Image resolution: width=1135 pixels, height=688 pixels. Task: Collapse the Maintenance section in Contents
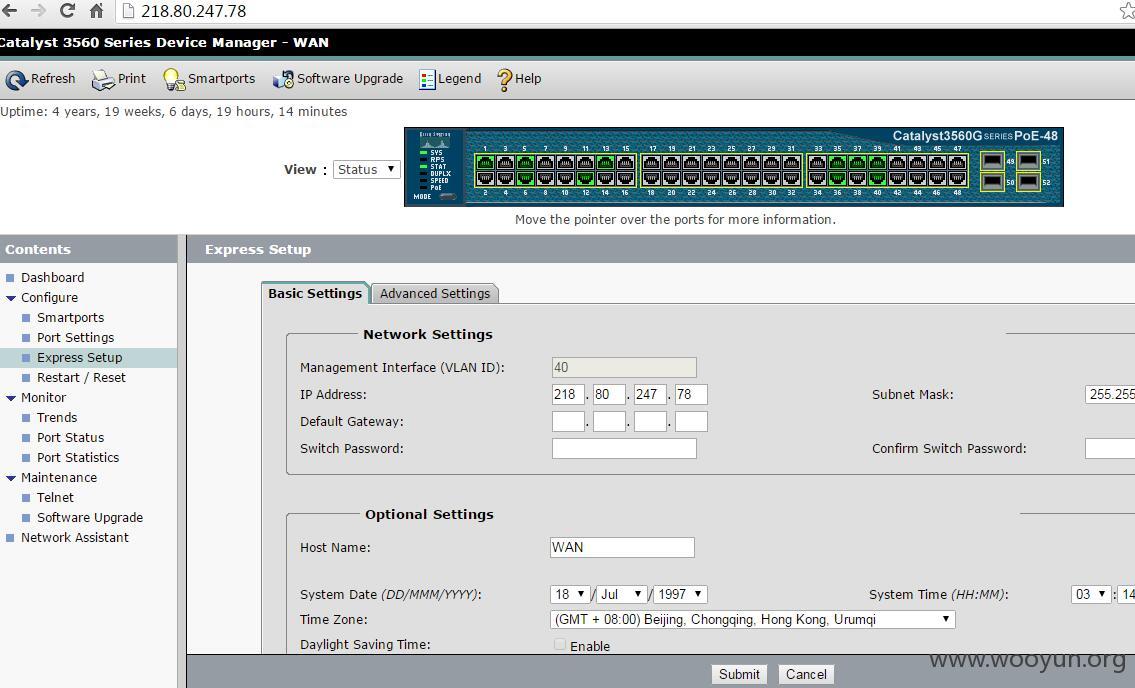point(11,478)
